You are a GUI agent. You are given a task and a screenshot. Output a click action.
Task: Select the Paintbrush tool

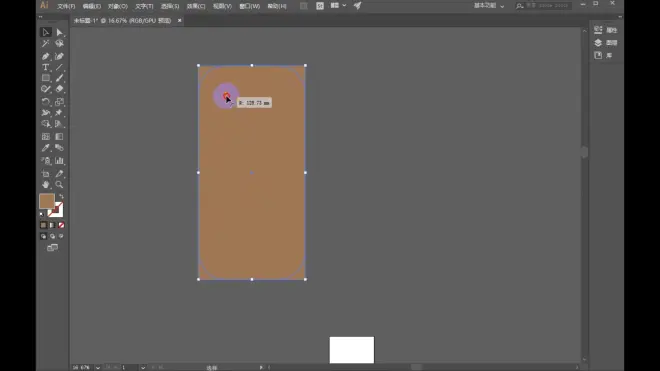pyautogui.click(x=59, y=78)
